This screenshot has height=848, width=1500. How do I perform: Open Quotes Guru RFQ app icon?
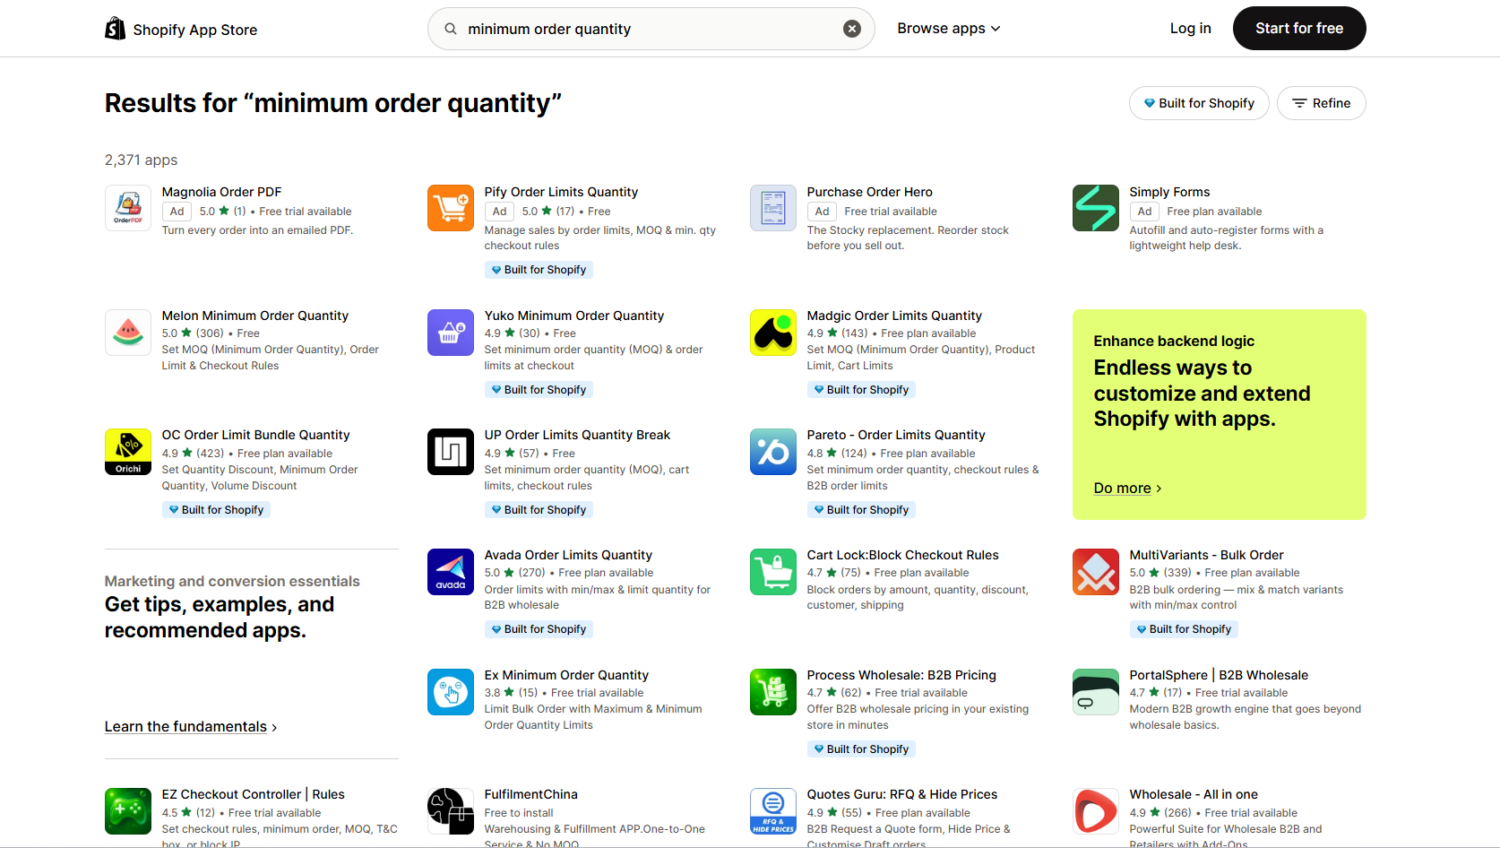point(773,811)
